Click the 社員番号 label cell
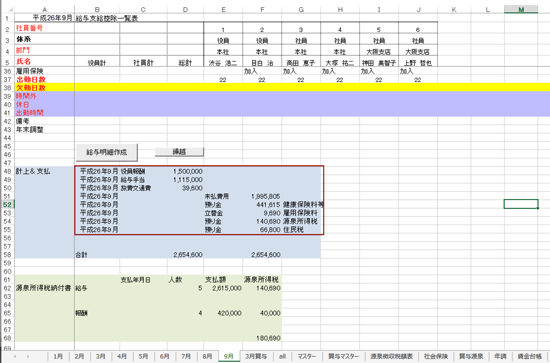The image size is (550, 363). 45,28
